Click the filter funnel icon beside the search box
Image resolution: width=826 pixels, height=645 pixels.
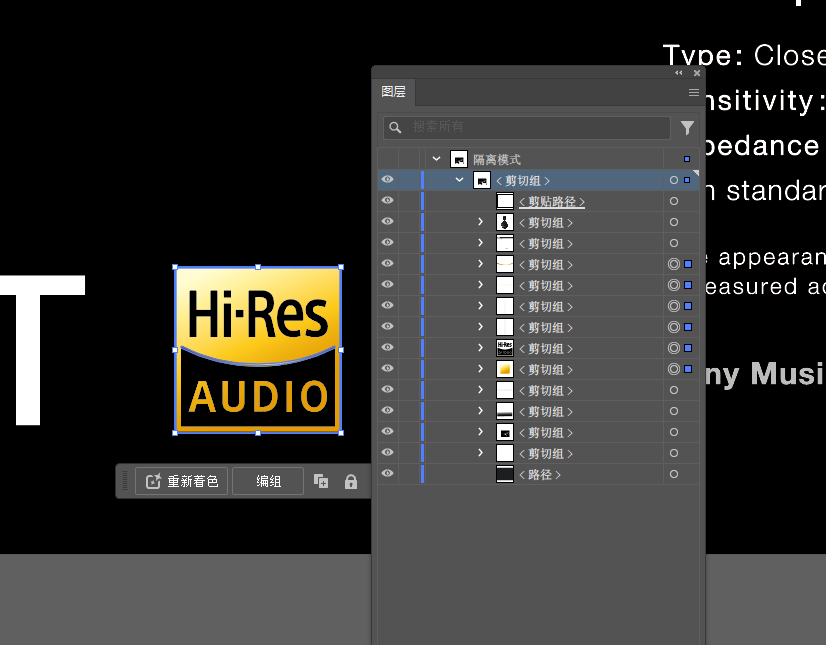(687, 128)
